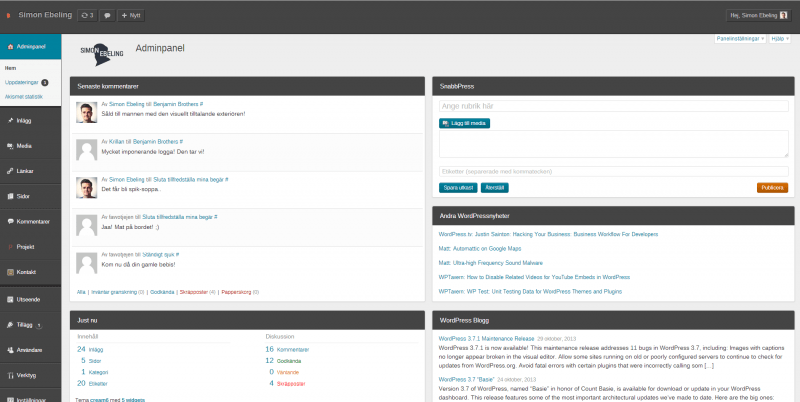Click the Senaste kommentarer panel header
This screenshot has height=402, width=800.
point(247,86)
